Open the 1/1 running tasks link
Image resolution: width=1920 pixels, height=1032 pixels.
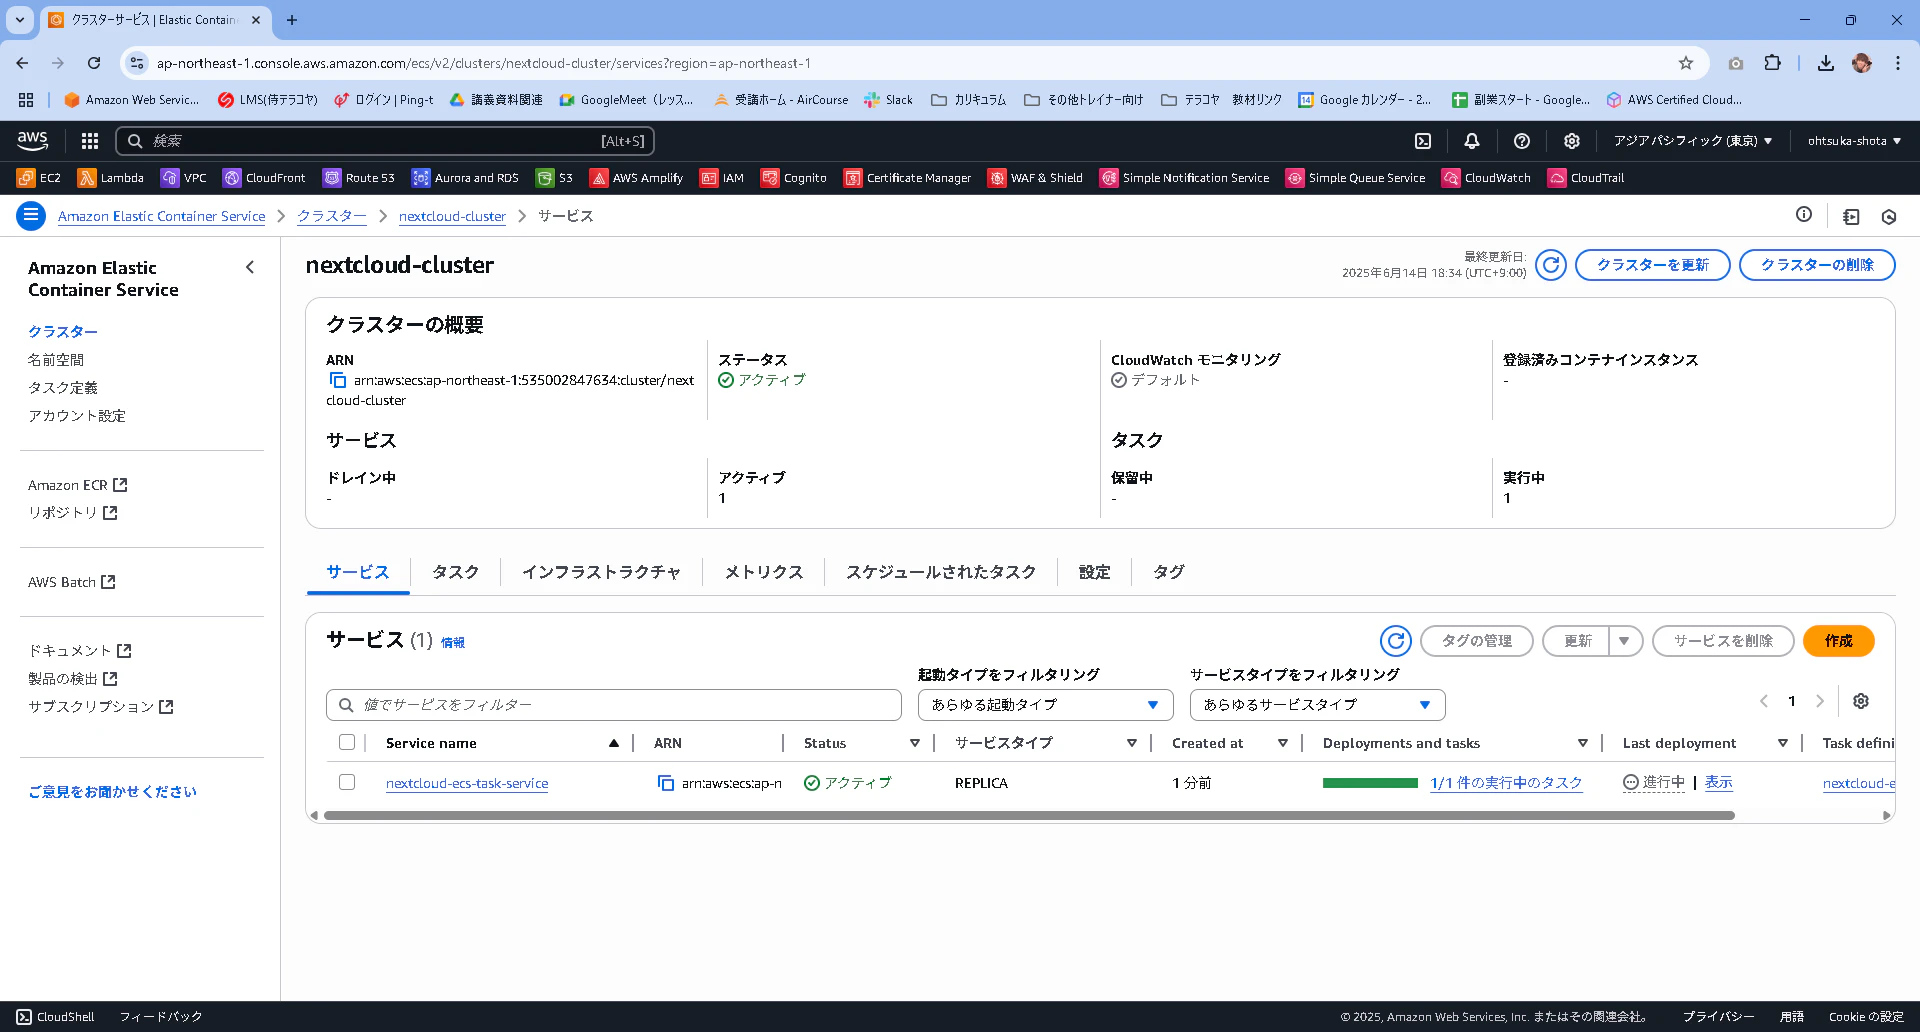(x=1506, y=783)
